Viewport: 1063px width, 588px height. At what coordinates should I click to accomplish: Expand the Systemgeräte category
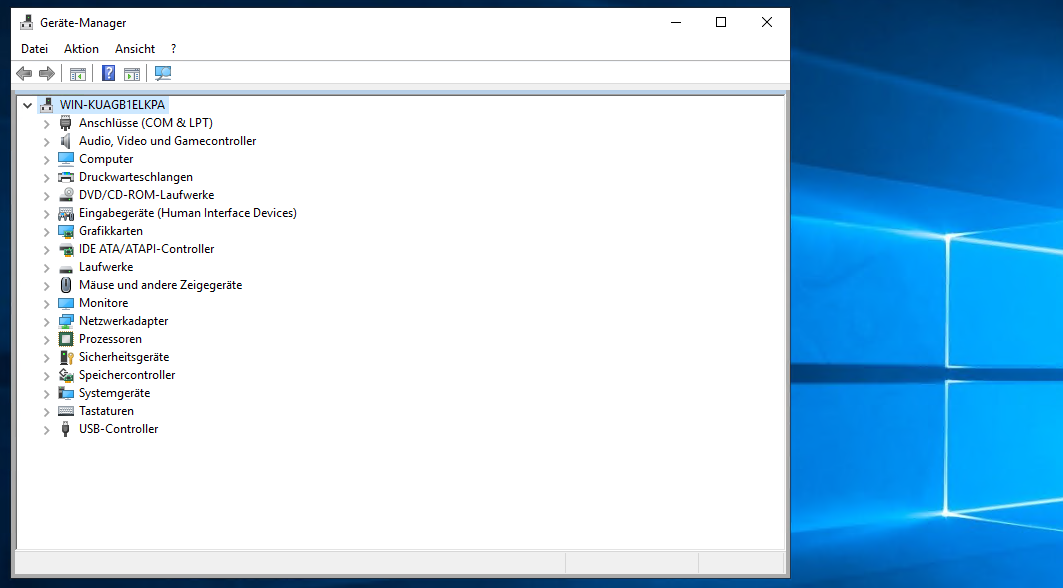(x=46, y=393)
